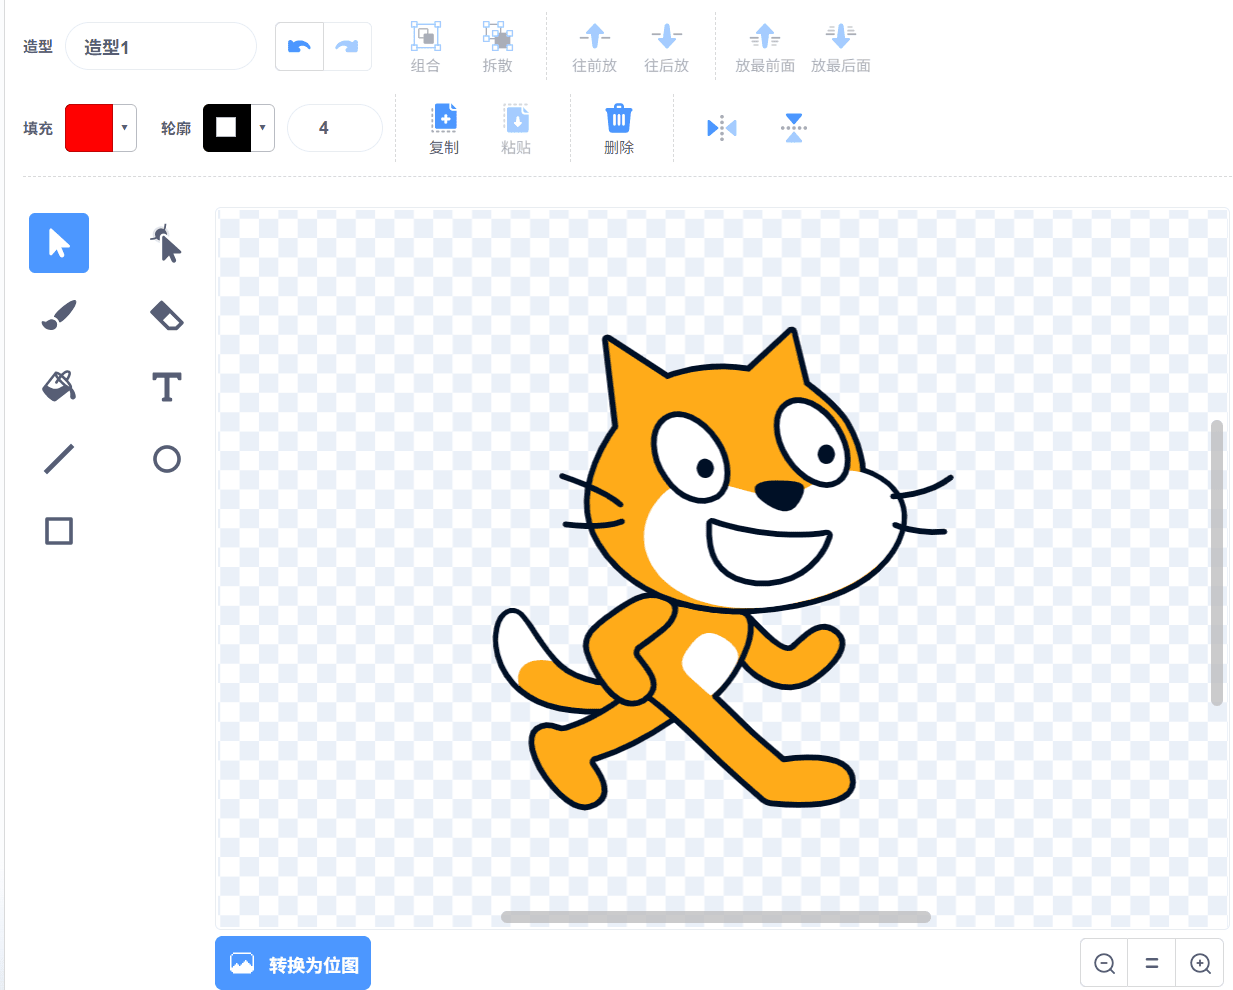The height and width of the screenshot is (990, 1233).
Task: Select the Reshape tool
Action: click(x=167, y=243)
